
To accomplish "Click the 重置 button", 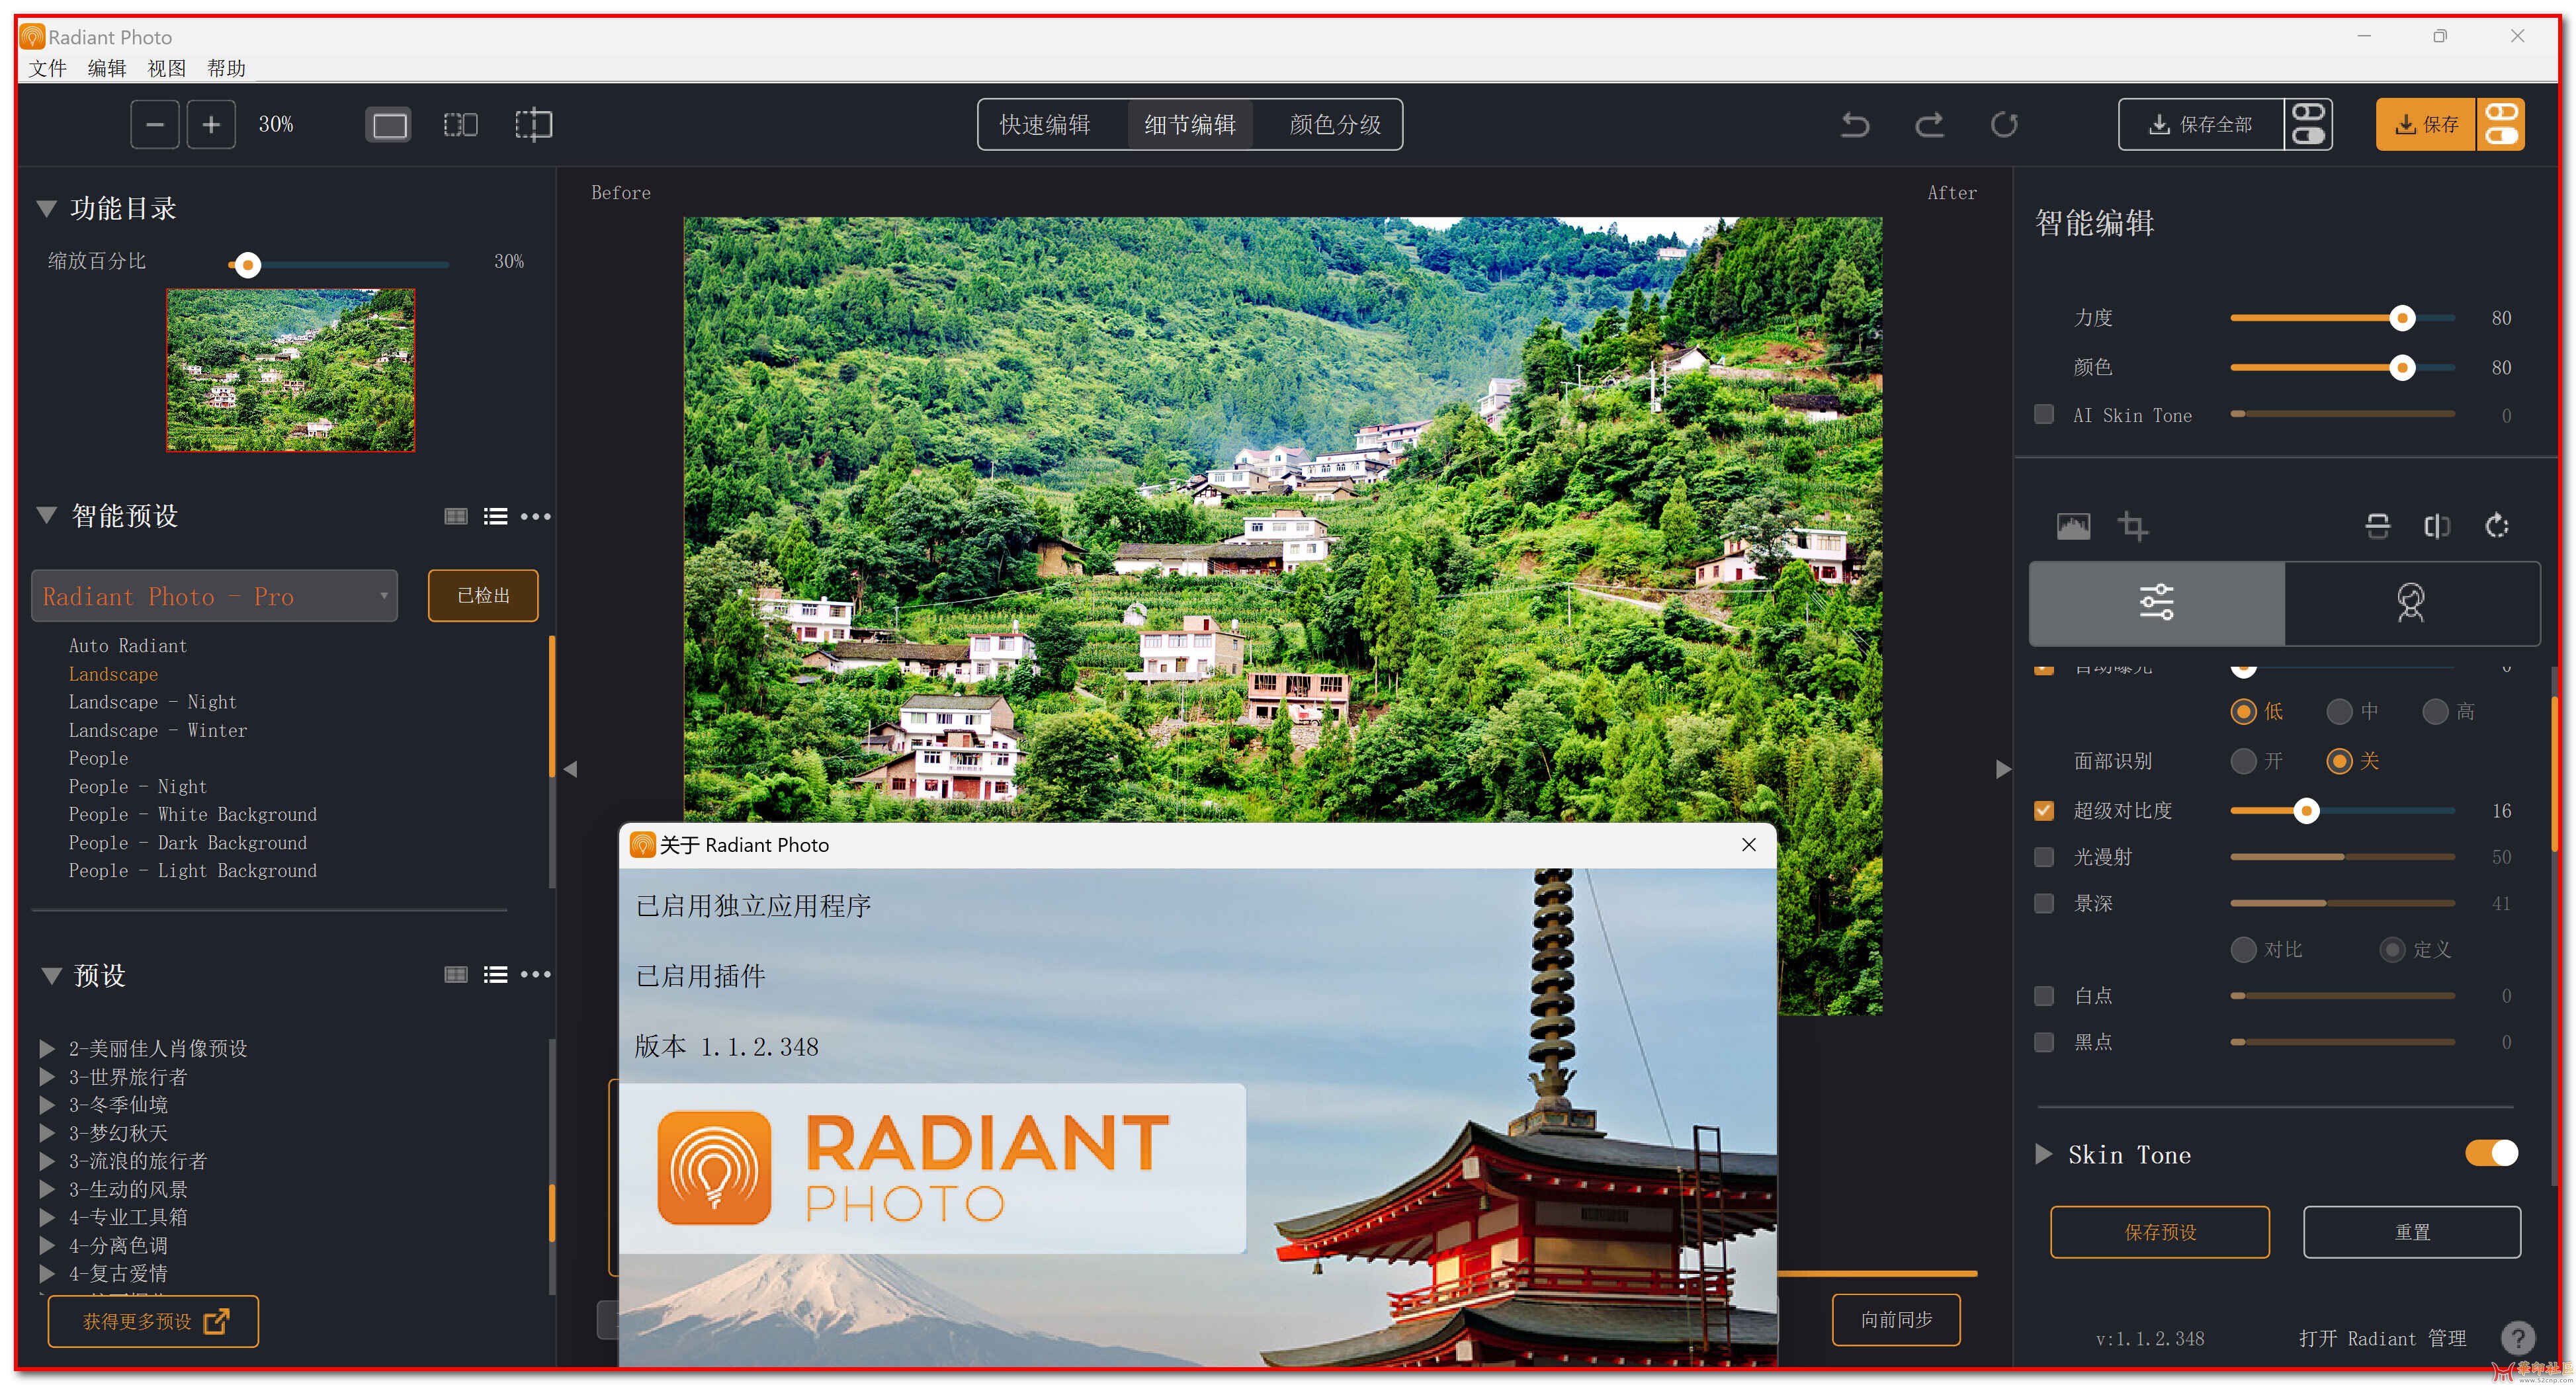I will pyautogui.click(x=2412, y=1233).
